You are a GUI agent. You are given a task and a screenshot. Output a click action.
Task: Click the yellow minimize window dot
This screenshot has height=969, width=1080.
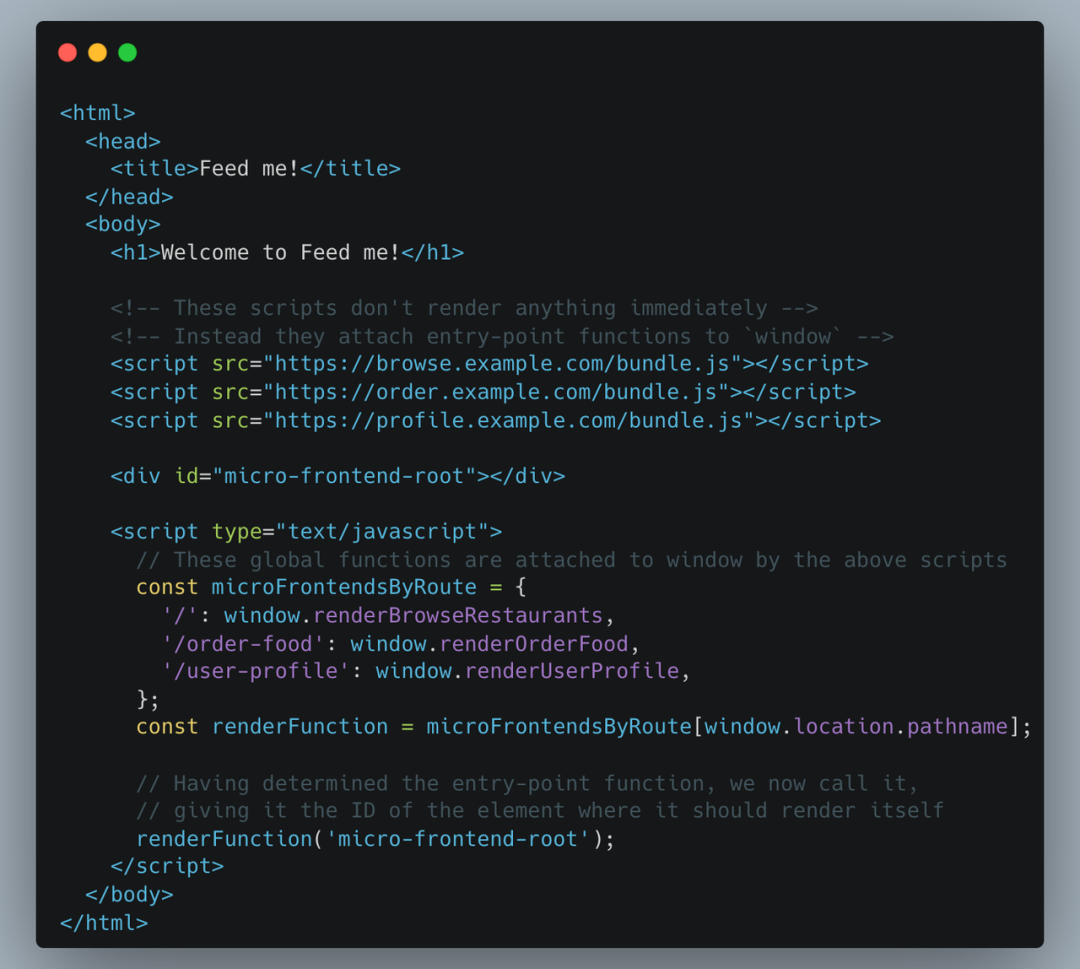pyautogui.click(x=98, y=53)
